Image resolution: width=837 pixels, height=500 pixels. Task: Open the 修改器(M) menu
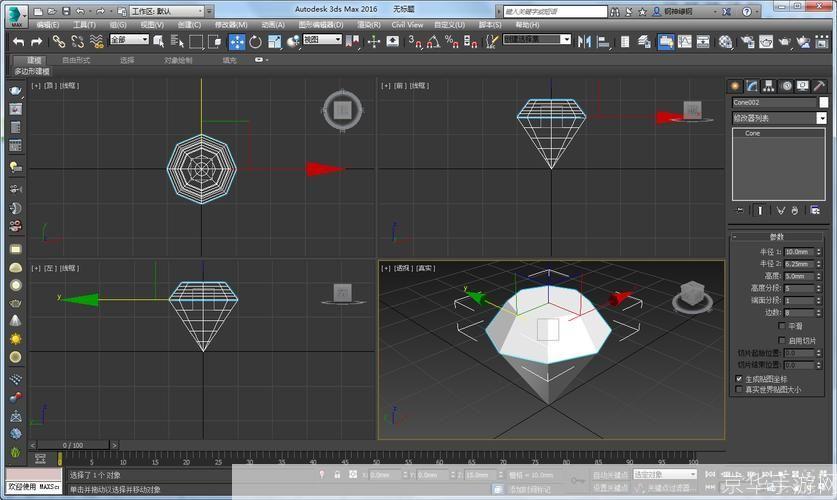(231, 25)
